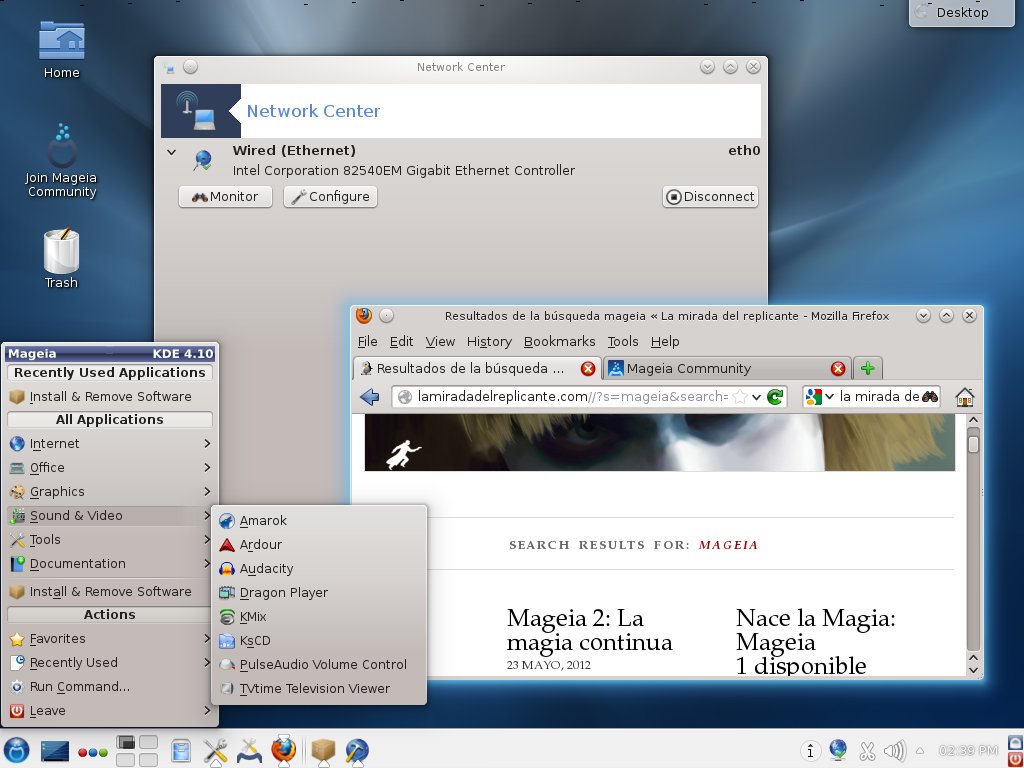This screenshot has height=768, width=1024.
Task: Launch Audacity from the submenu
Action: (319, 569)
